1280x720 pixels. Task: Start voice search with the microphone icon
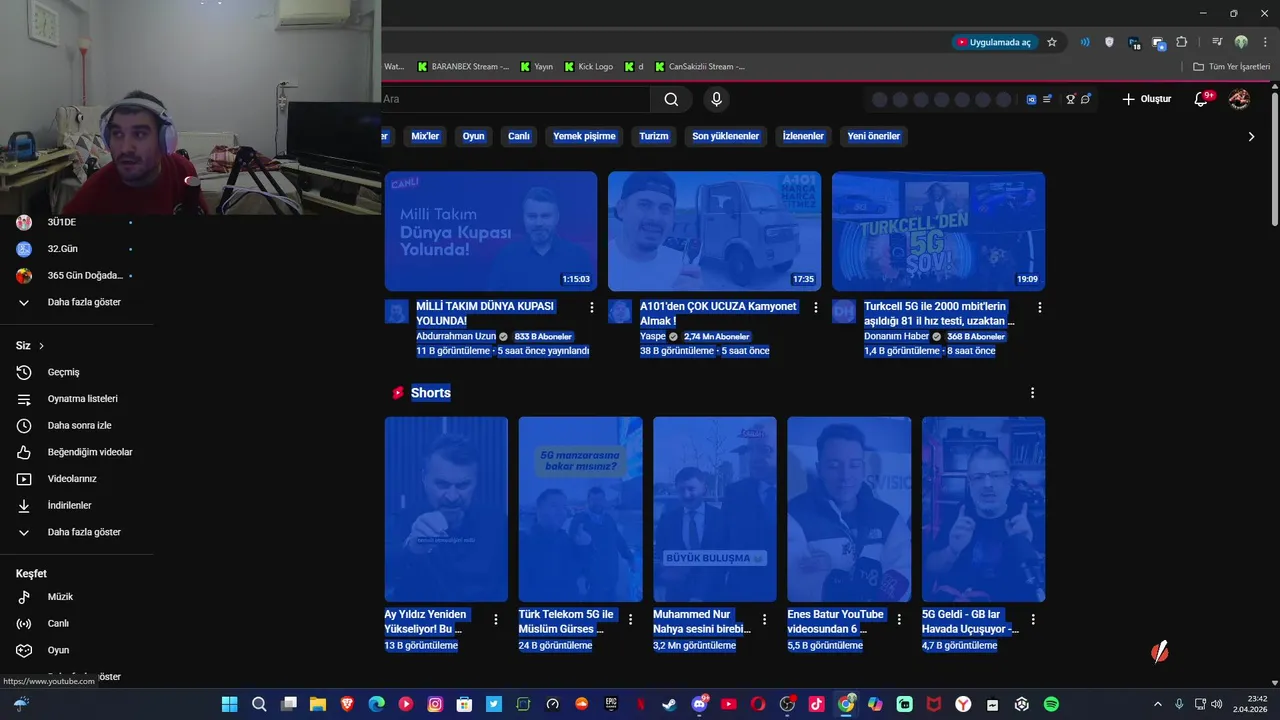(x=716, y=99)
